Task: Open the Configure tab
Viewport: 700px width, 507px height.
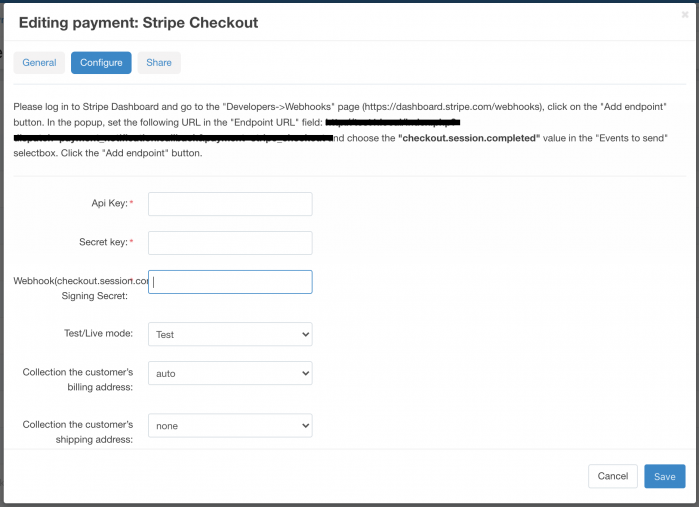Action: tap(101, 62)
